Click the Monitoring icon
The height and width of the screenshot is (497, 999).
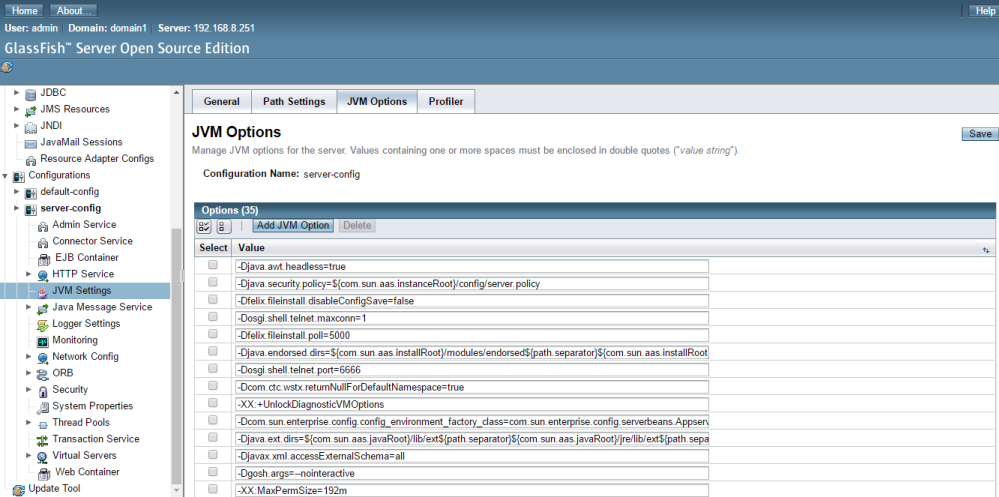point(43,341)
